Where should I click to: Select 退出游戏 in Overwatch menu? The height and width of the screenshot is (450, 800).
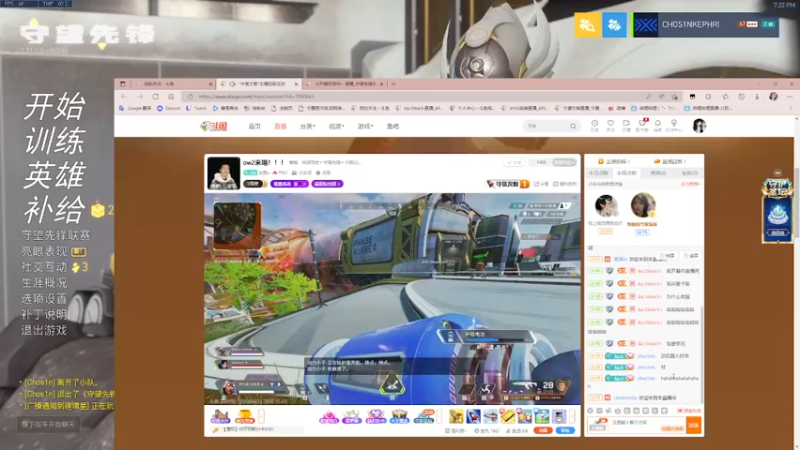[x=44, y=331]
